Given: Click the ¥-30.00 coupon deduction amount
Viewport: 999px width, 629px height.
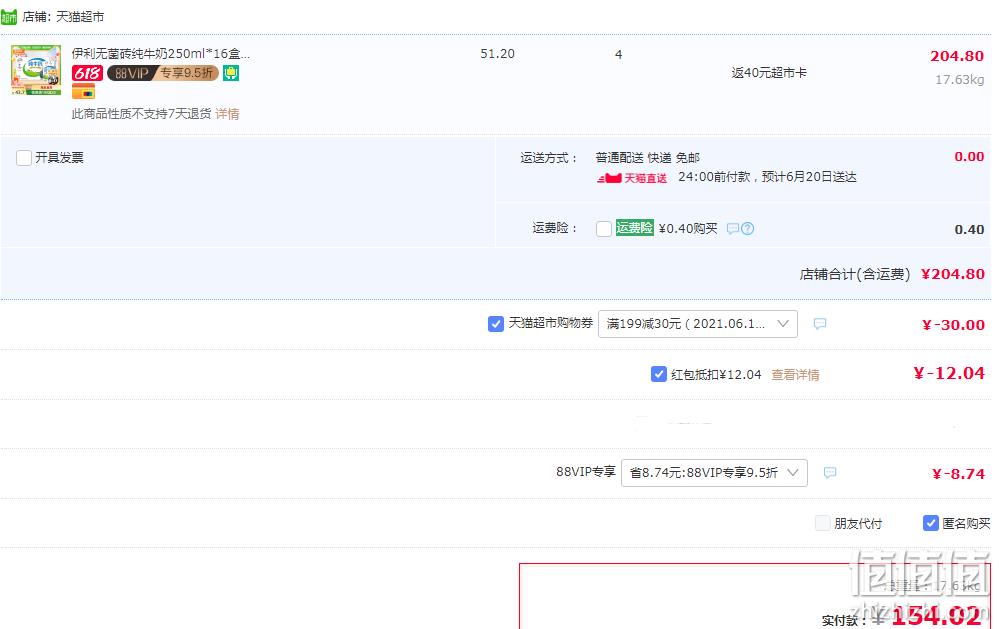Looking at the screenshot, I should (954, 325).
